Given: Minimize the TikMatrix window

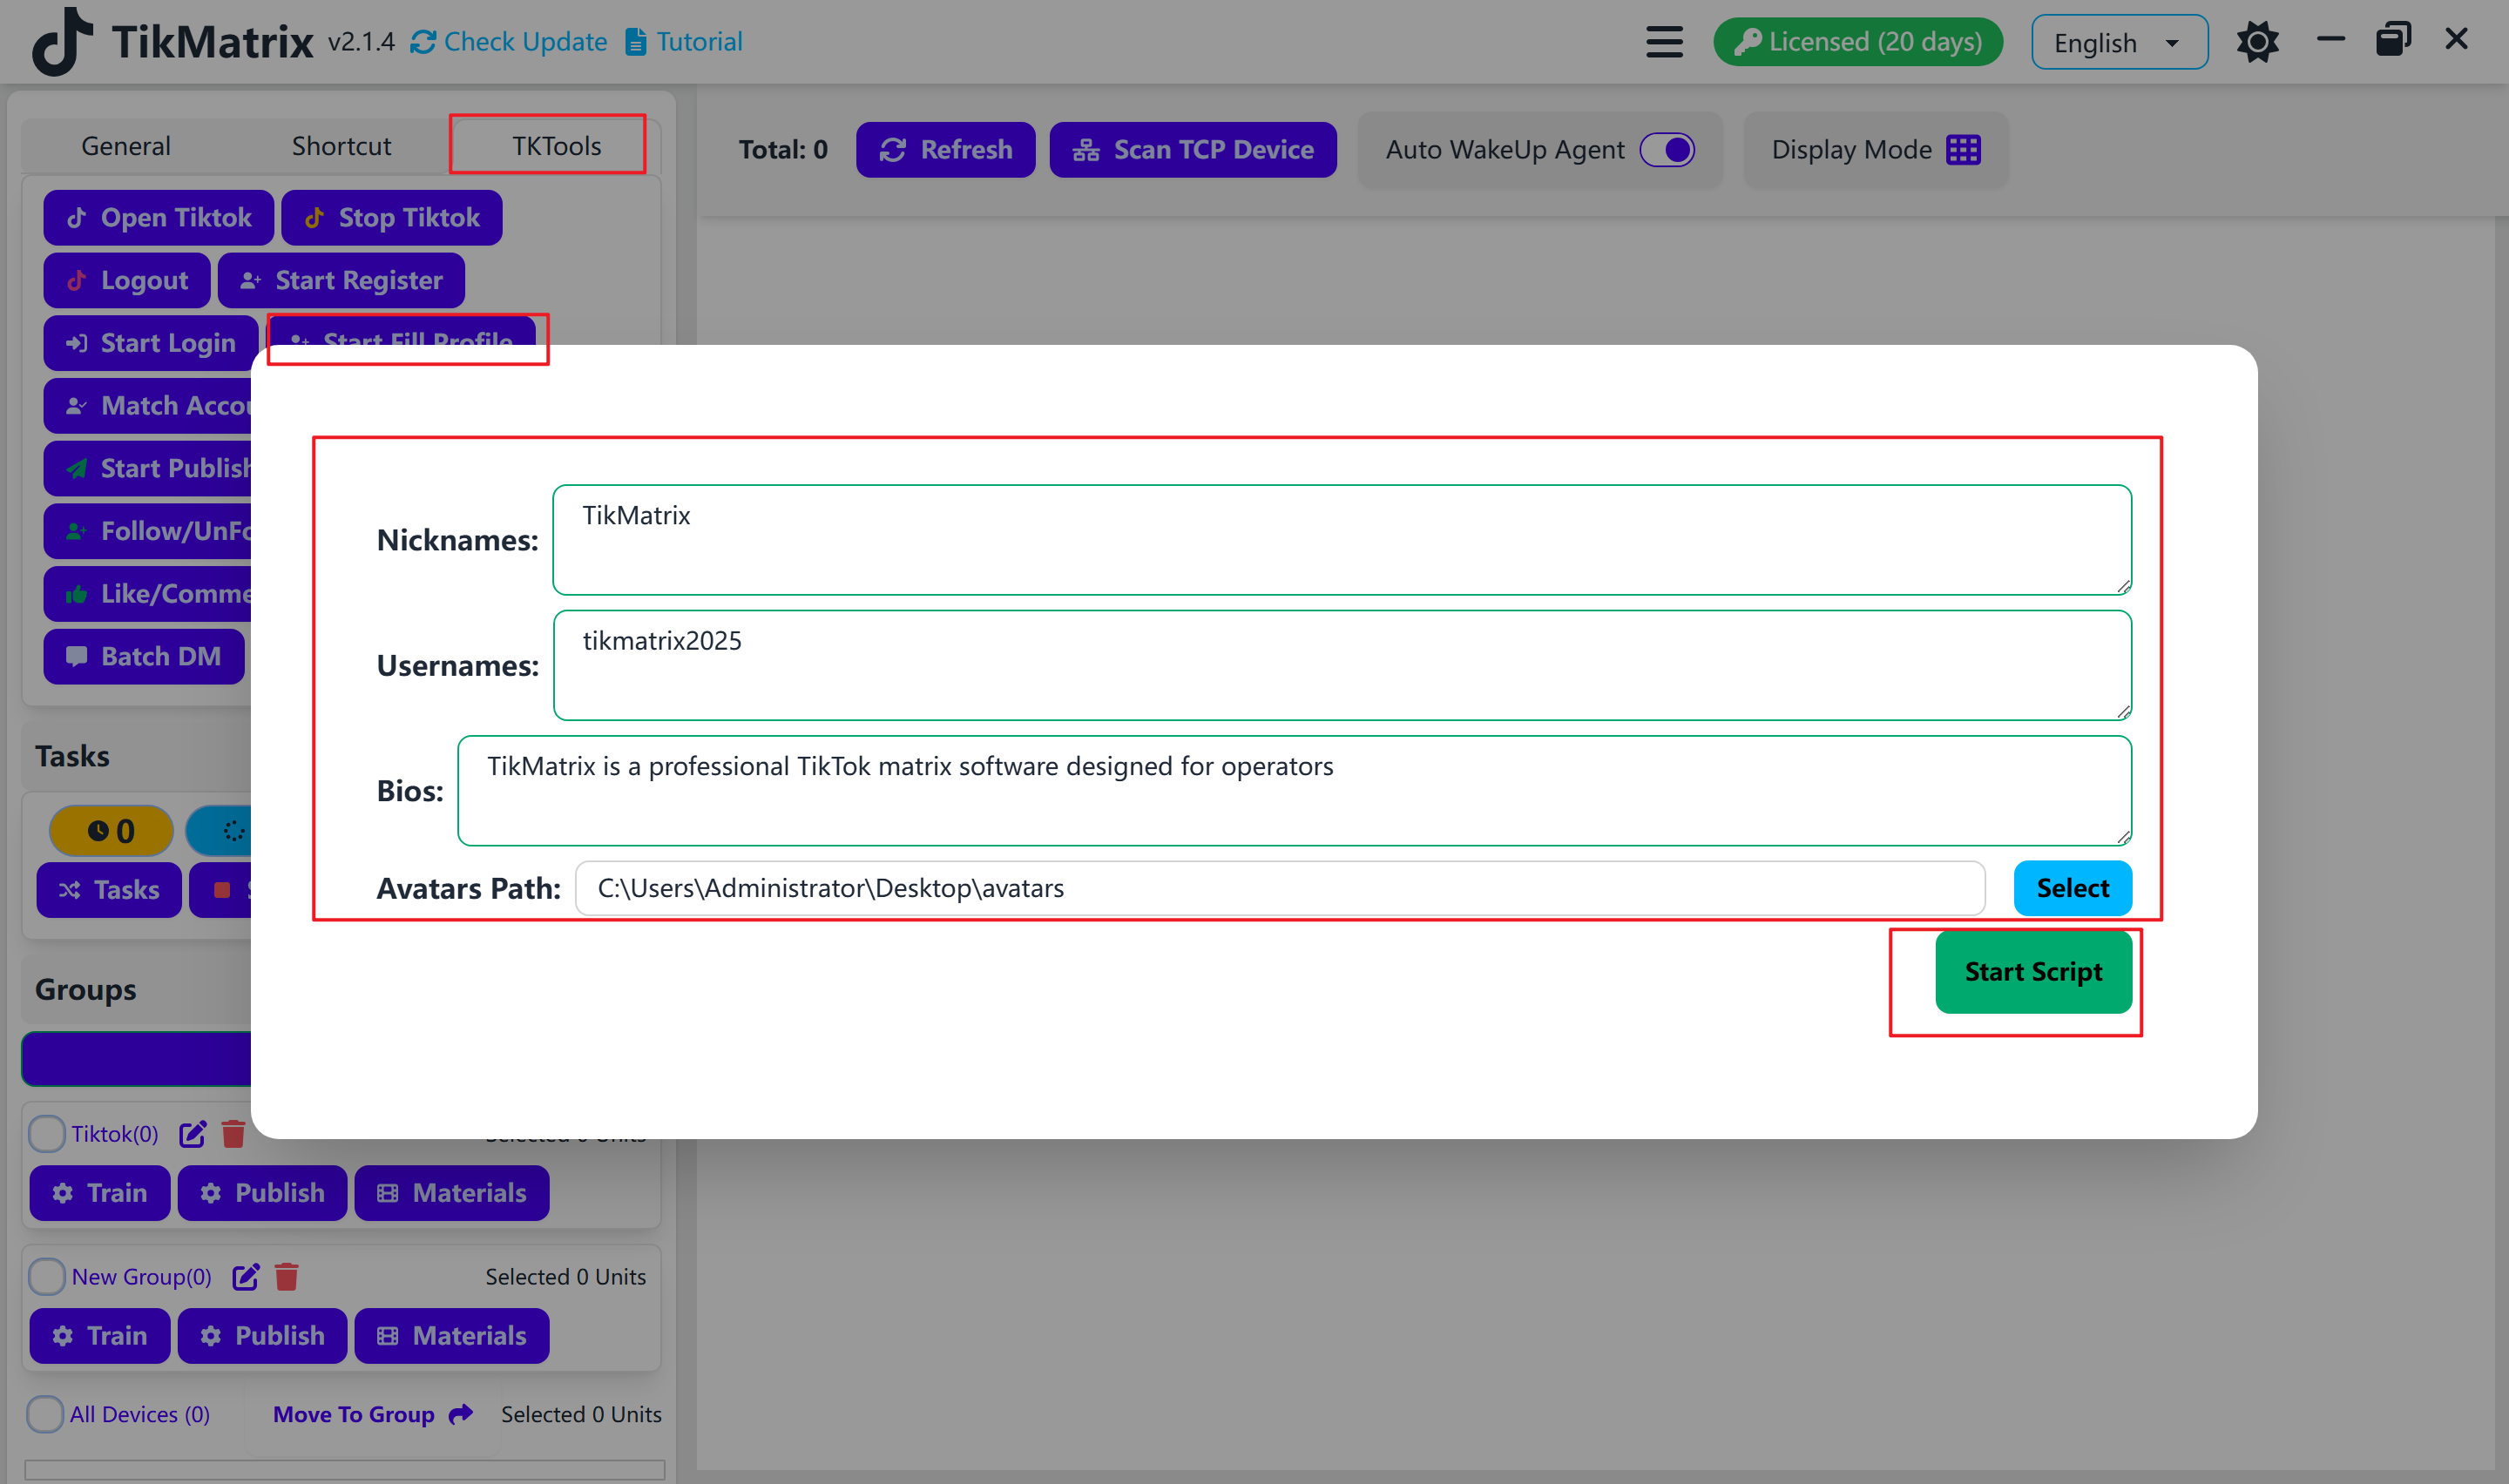Looking at the screenshot, I should (2330, 40).
